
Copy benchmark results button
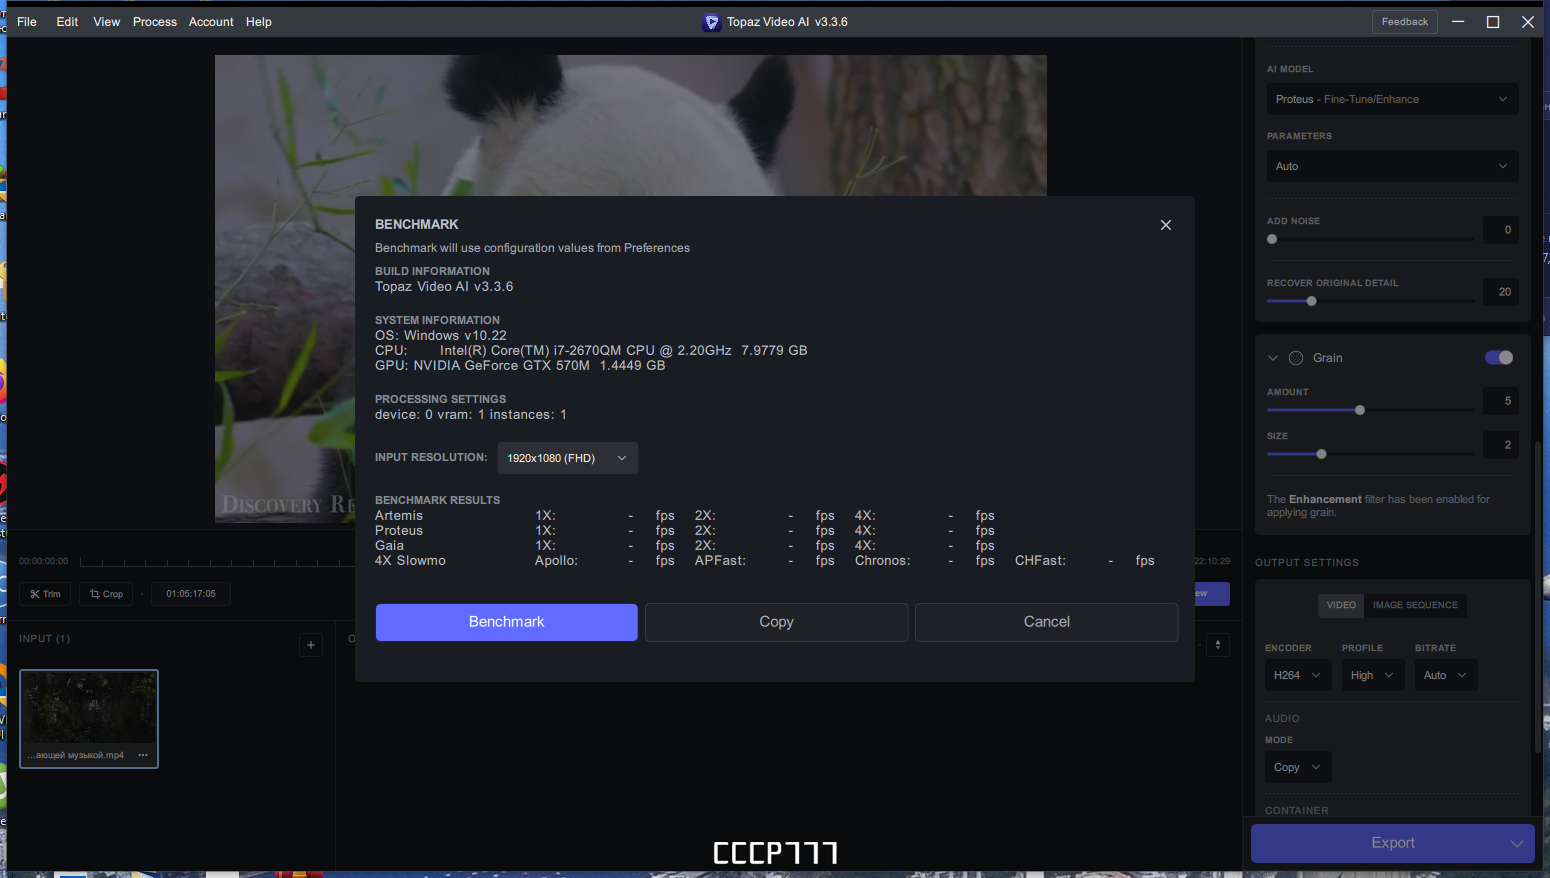[776, 622]
